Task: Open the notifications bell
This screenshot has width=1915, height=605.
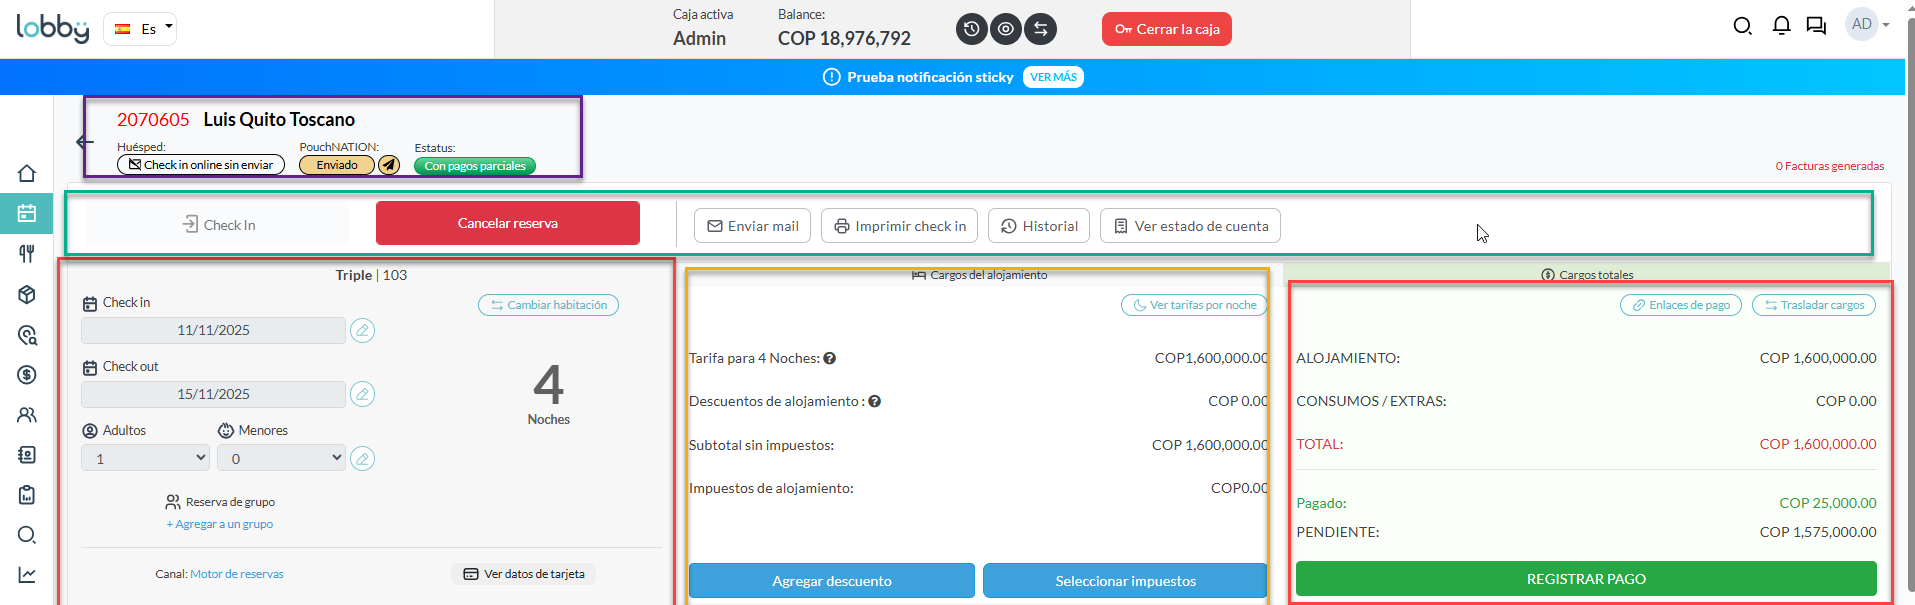Action: [x=1781, y=26]
